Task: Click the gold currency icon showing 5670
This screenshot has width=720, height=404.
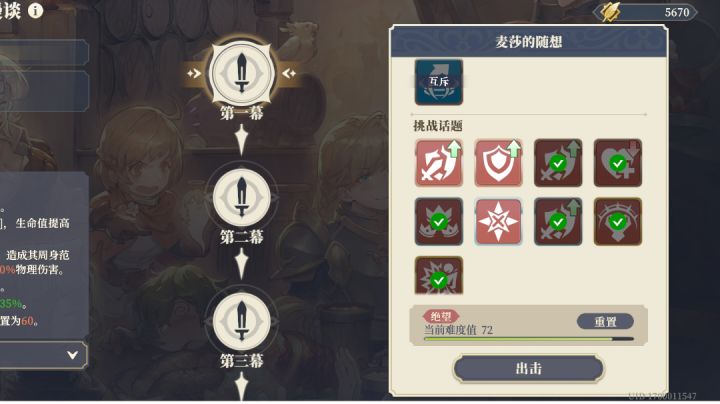Action: (611, 12)
